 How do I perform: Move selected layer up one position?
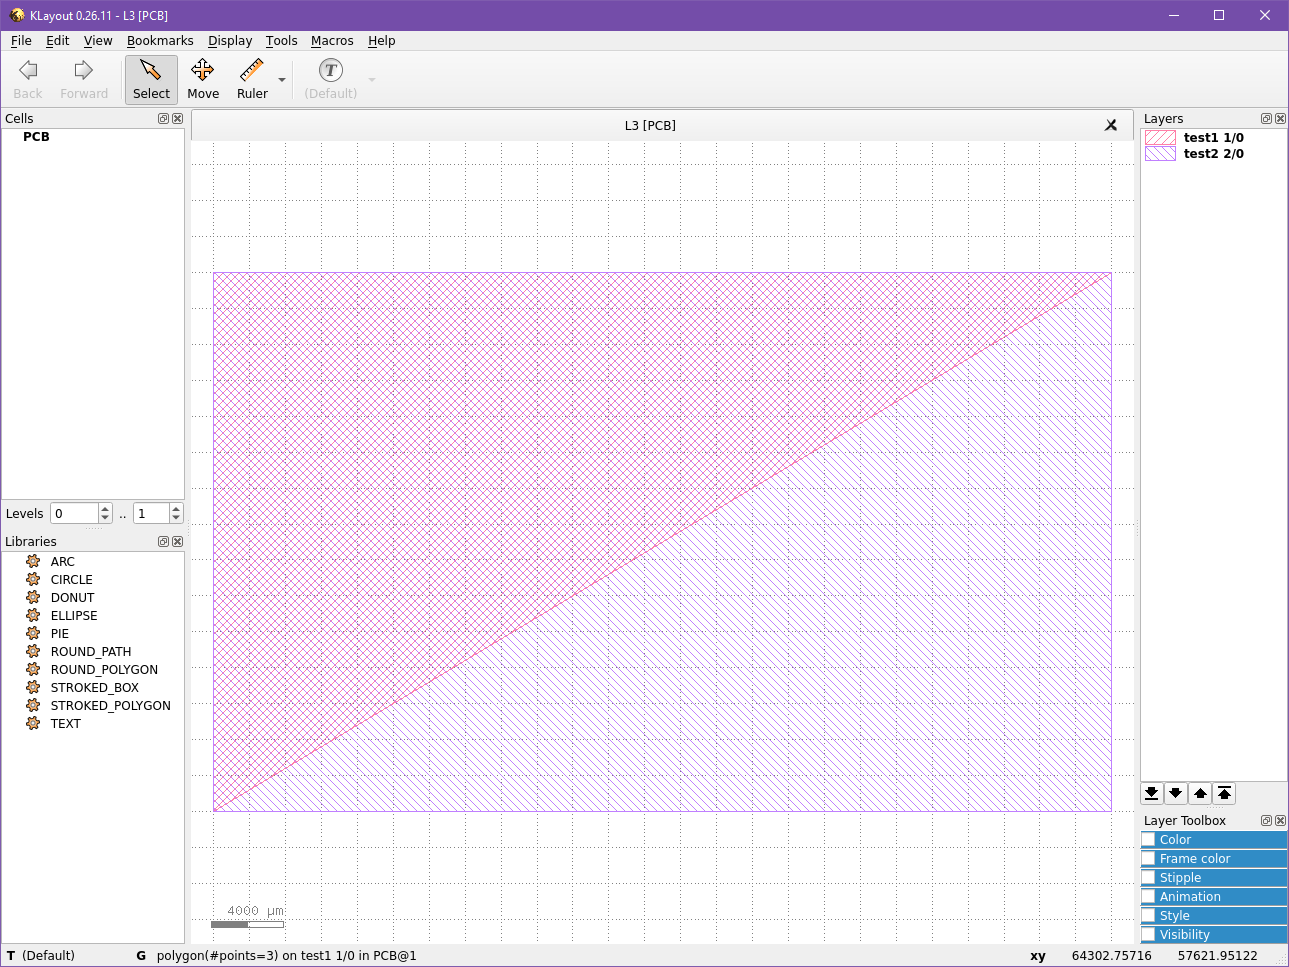pyautogui.click(x=1200, y=793)
